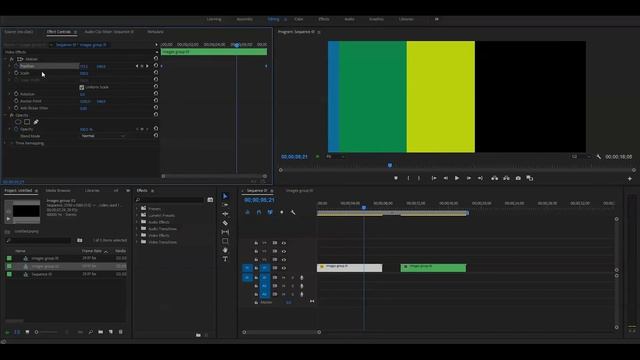640x360 pixels.
Task: Toggle Motion effect fx switch
Action: point(11,59)
